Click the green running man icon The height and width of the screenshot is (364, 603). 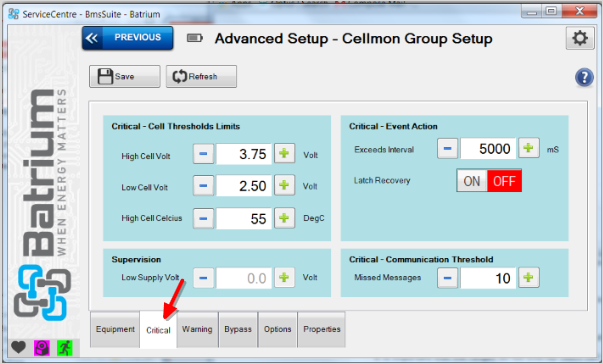[x=65, y=348]
